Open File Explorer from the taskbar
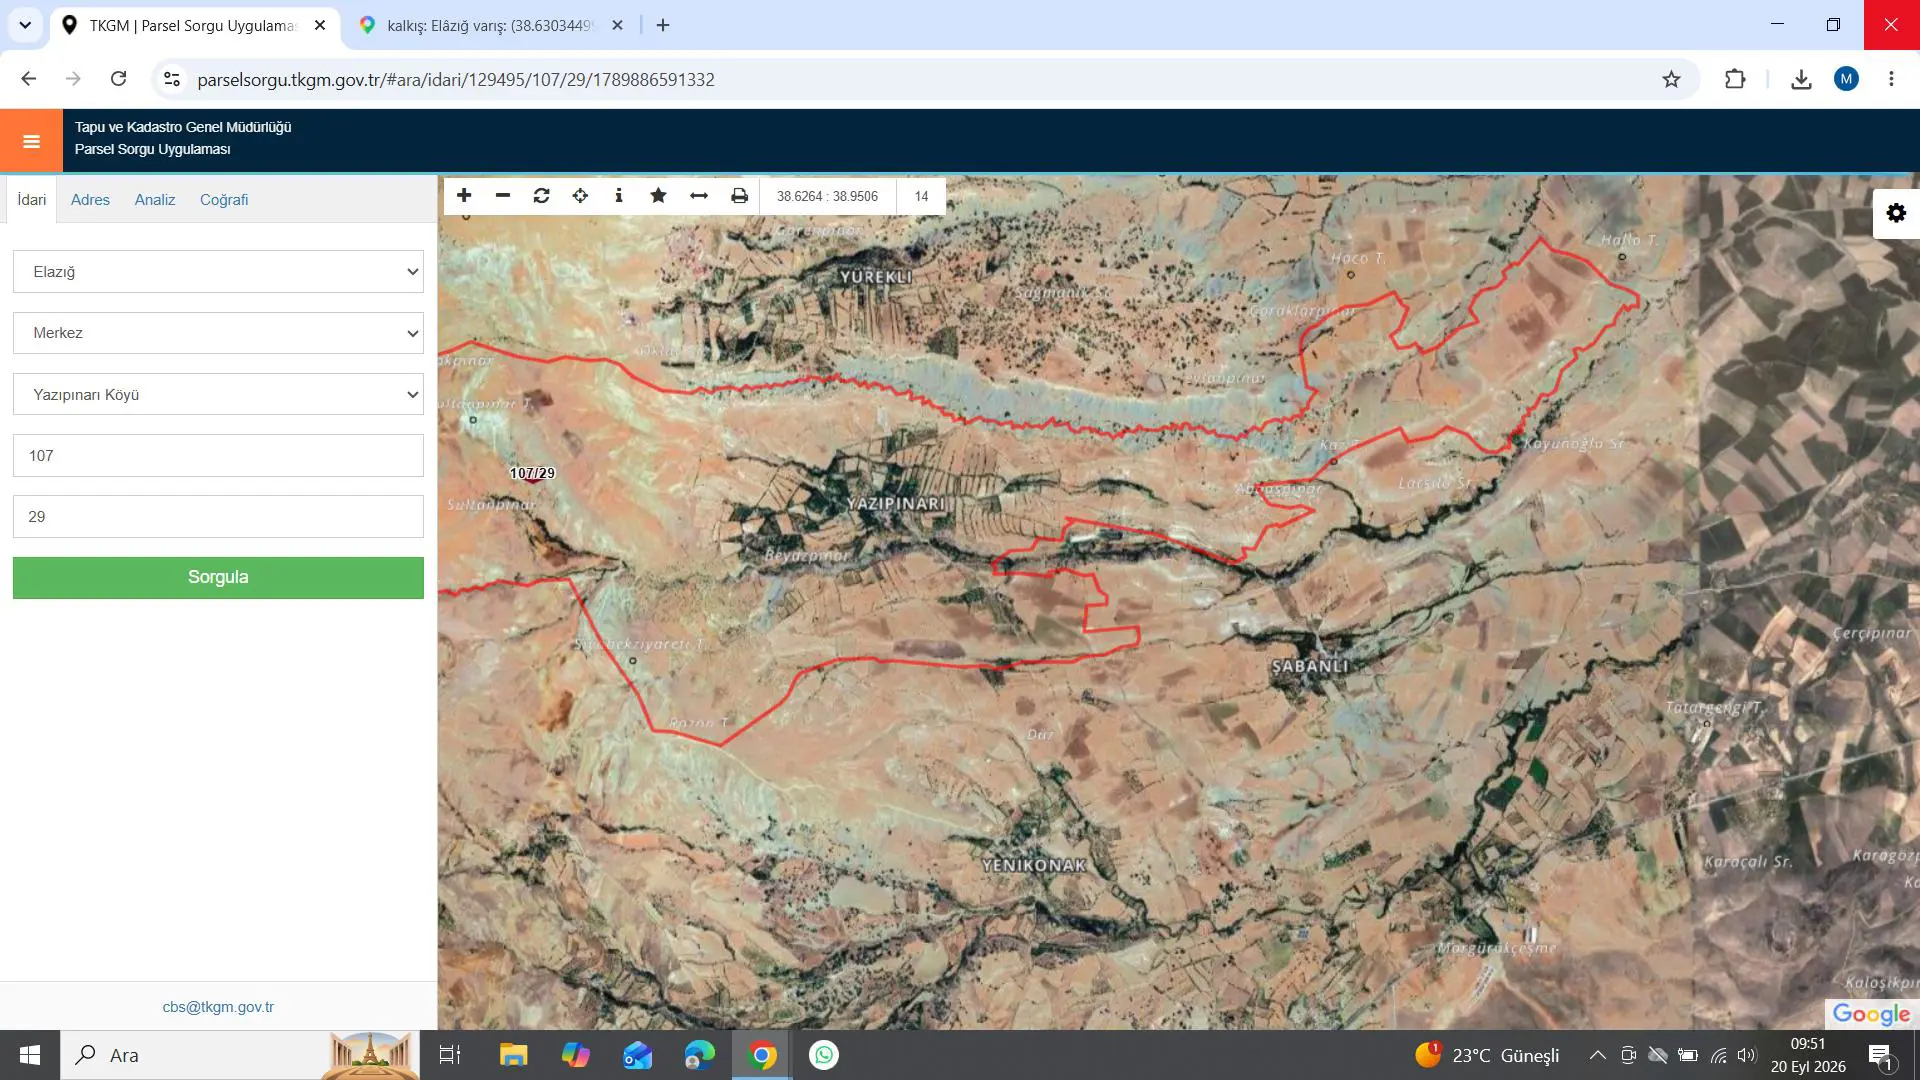Viewport: 1920px width, 1080px height. click(x=513, y=1055)
